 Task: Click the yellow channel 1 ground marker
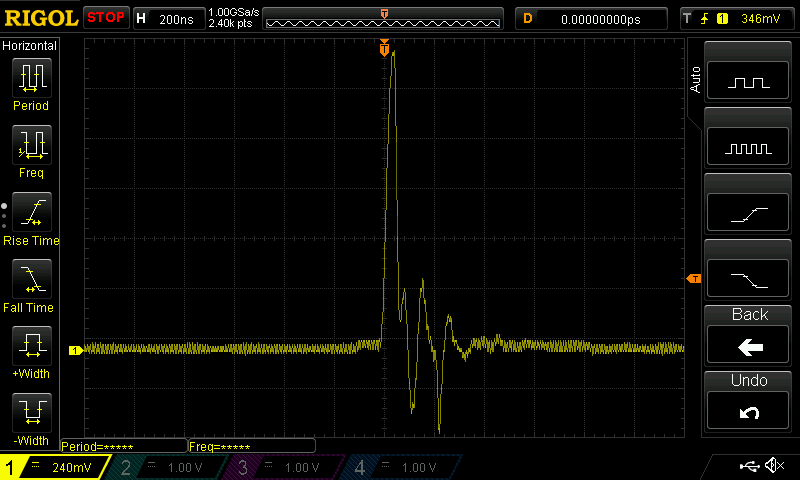coord(76,350)
